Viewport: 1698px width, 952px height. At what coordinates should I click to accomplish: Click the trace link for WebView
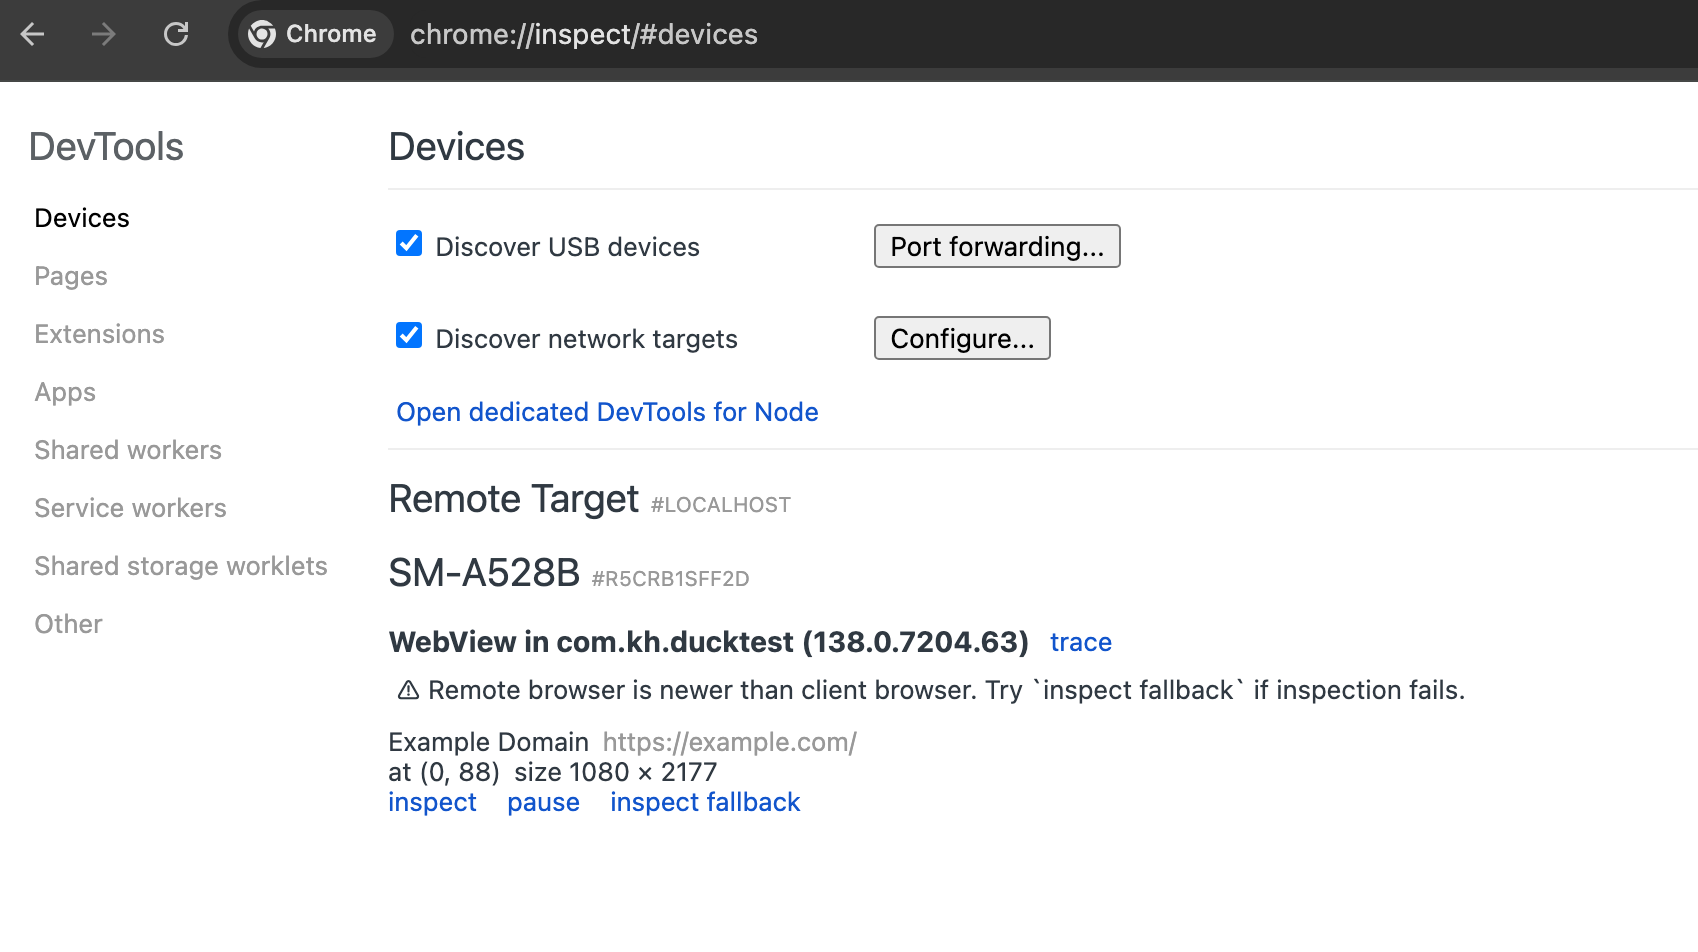(x=1080, y=642)
